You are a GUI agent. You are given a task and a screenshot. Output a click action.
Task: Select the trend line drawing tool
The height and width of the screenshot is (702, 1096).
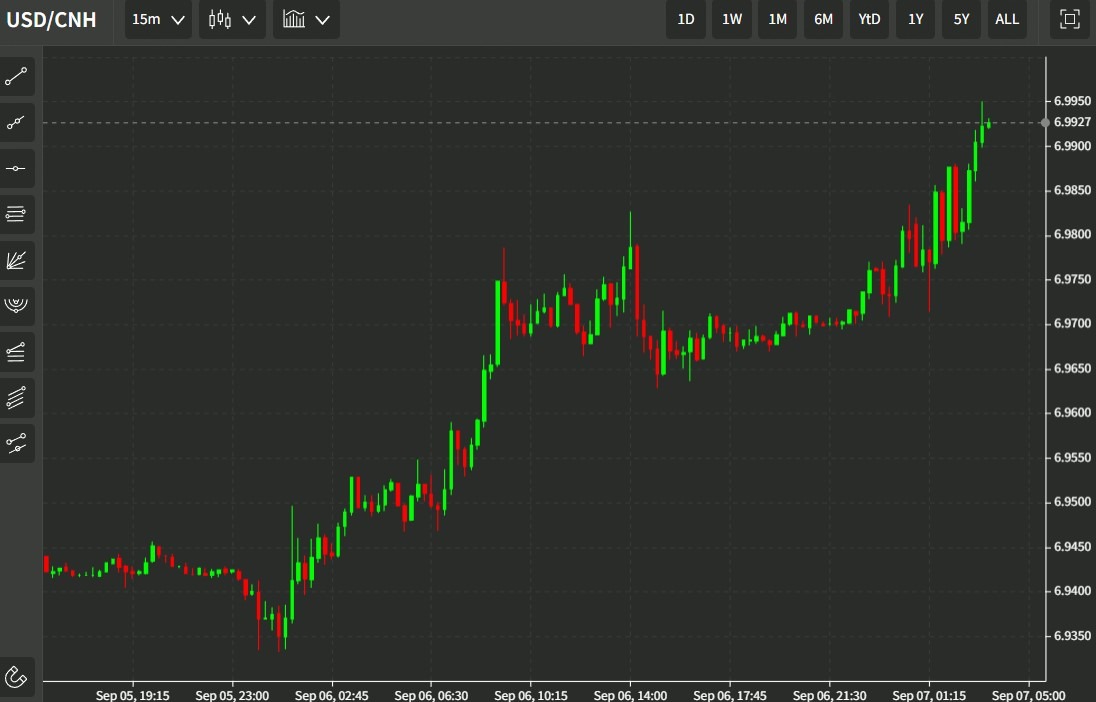(17, 76)
